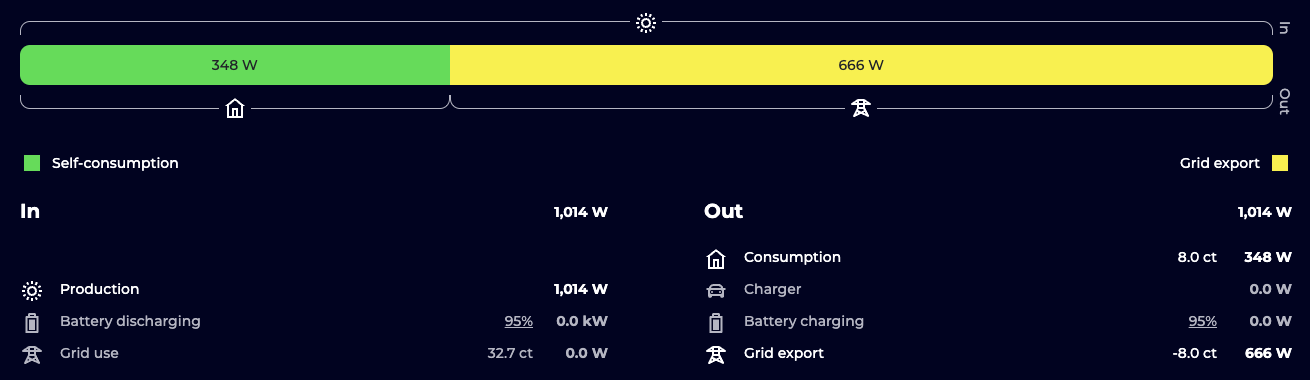The width and height of the screenshot is (1310, 380).
Task: Click the battery icon beside Battery charging
Action: [716, 322]
